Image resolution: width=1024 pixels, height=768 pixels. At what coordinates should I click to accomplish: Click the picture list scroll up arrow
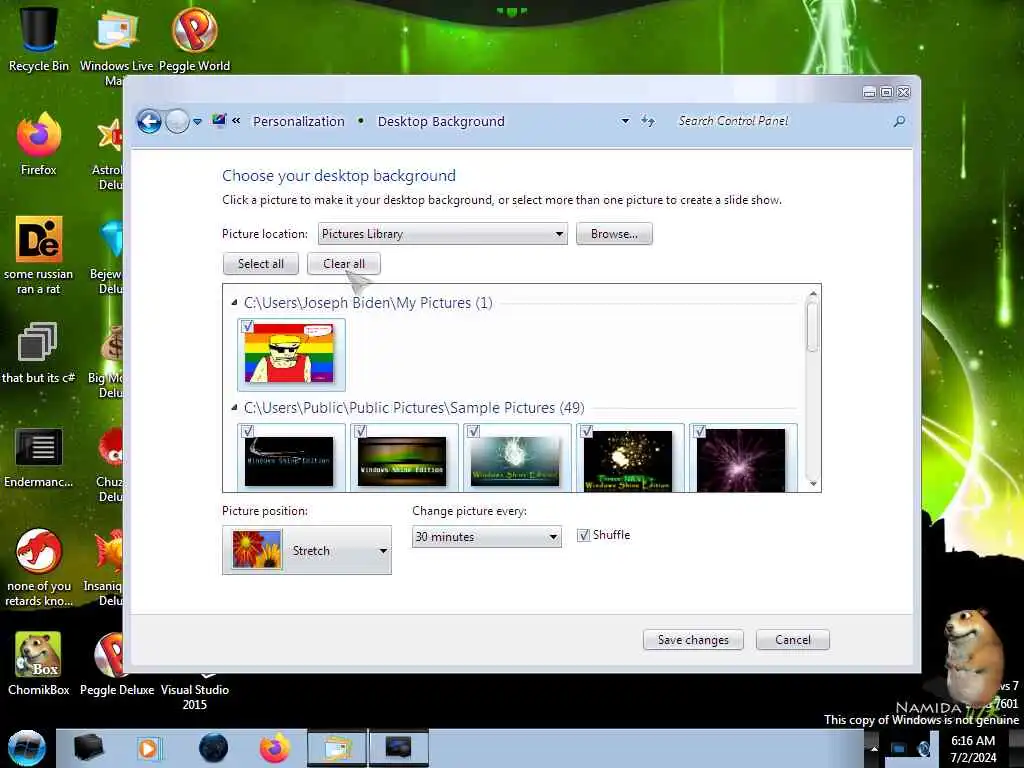(x=812, y=294)
